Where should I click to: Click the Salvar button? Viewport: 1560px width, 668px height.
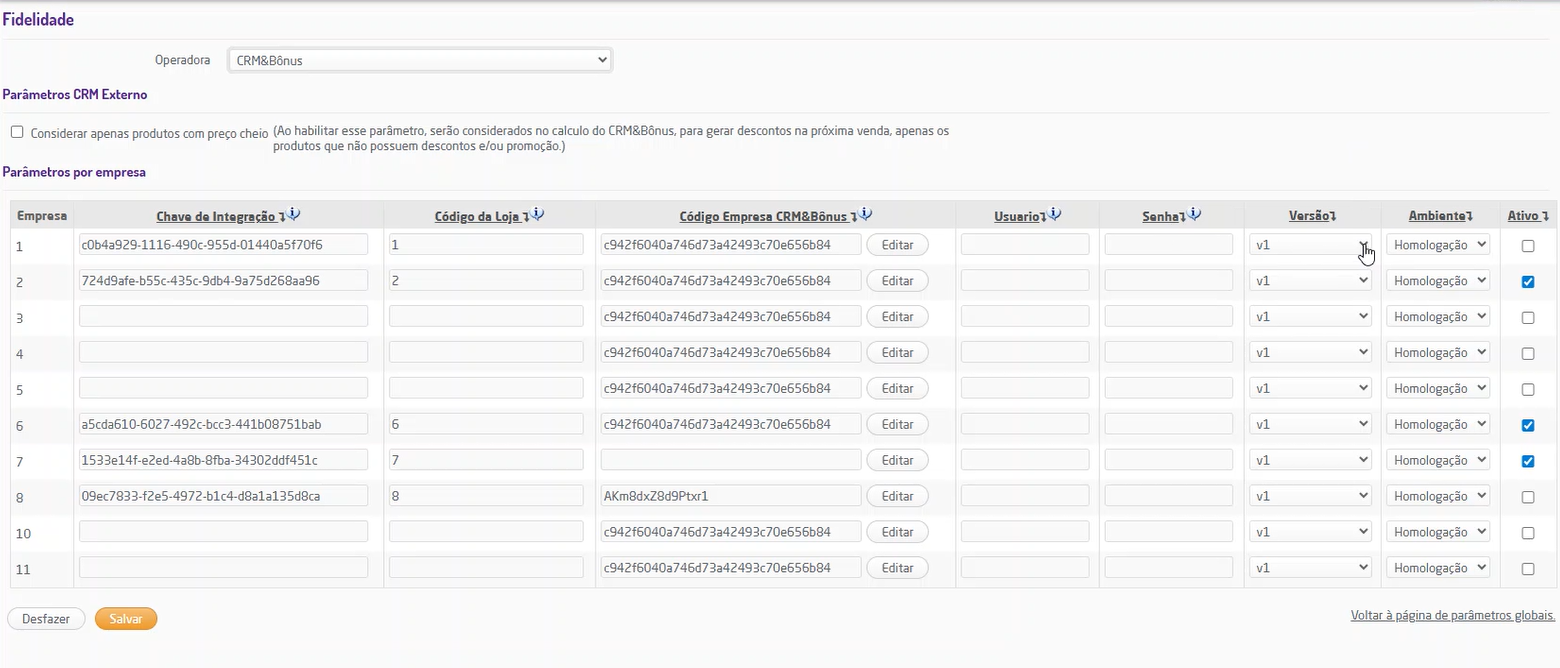tap(126, 619)
